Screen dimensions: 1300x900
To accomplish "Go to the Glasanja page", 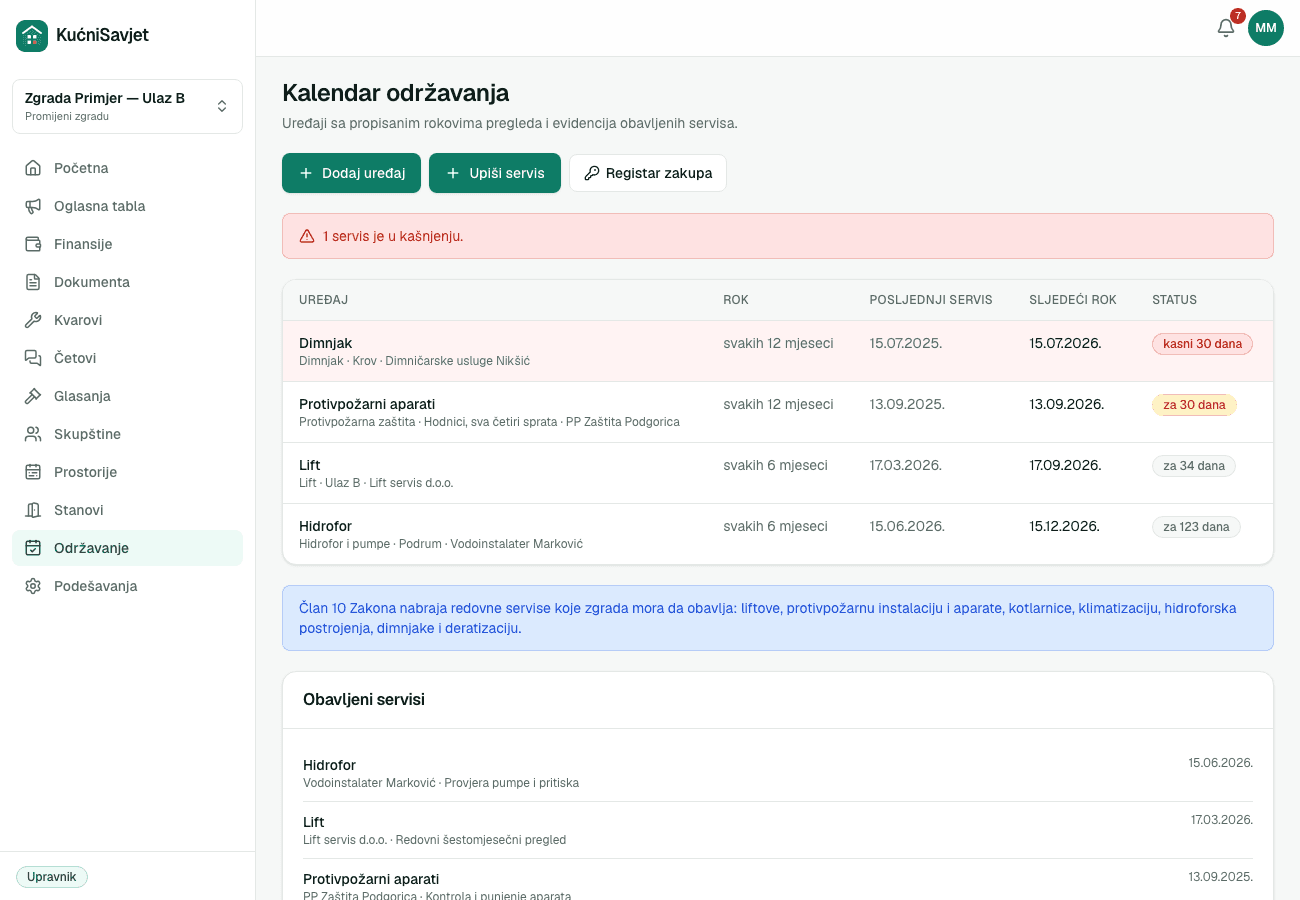I will point(127,396).
